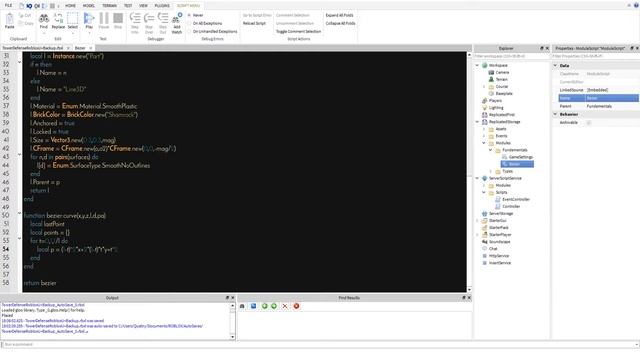Undock the Explorer panel with pin icon
Viewport: 640px width, 360px height.
click(542, 48)
